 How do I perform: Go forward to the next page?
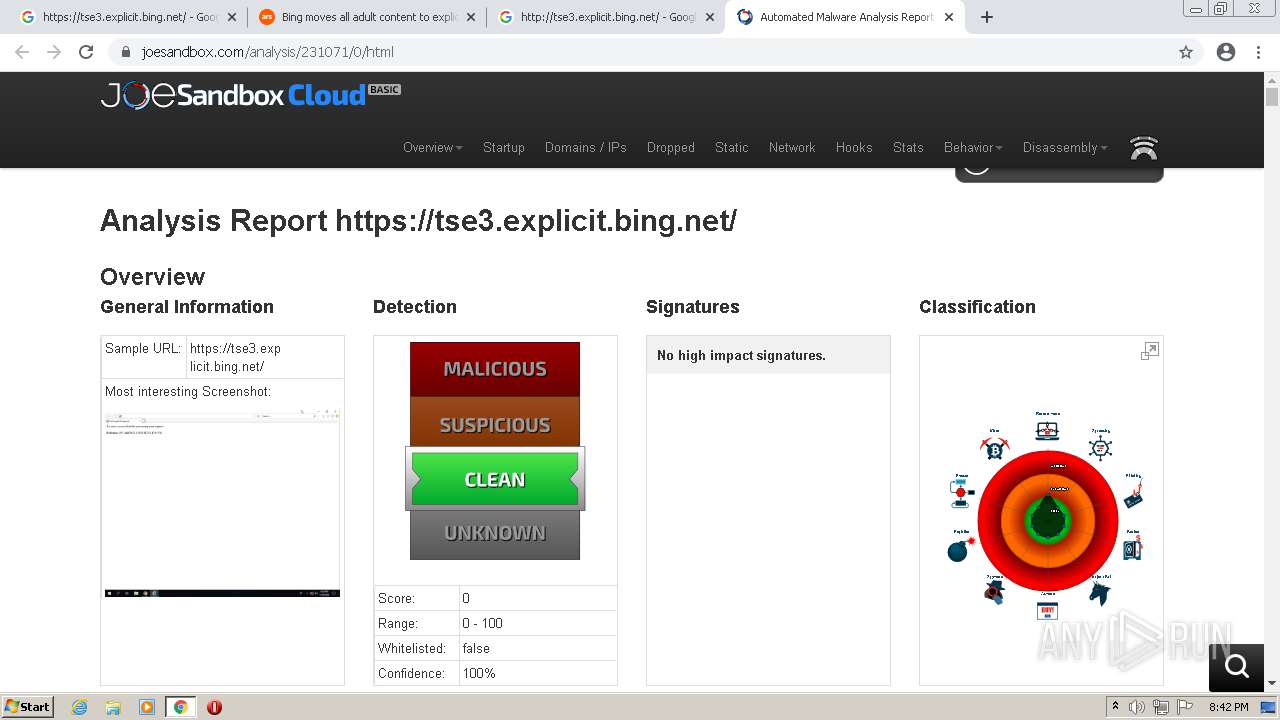[54, 52]
